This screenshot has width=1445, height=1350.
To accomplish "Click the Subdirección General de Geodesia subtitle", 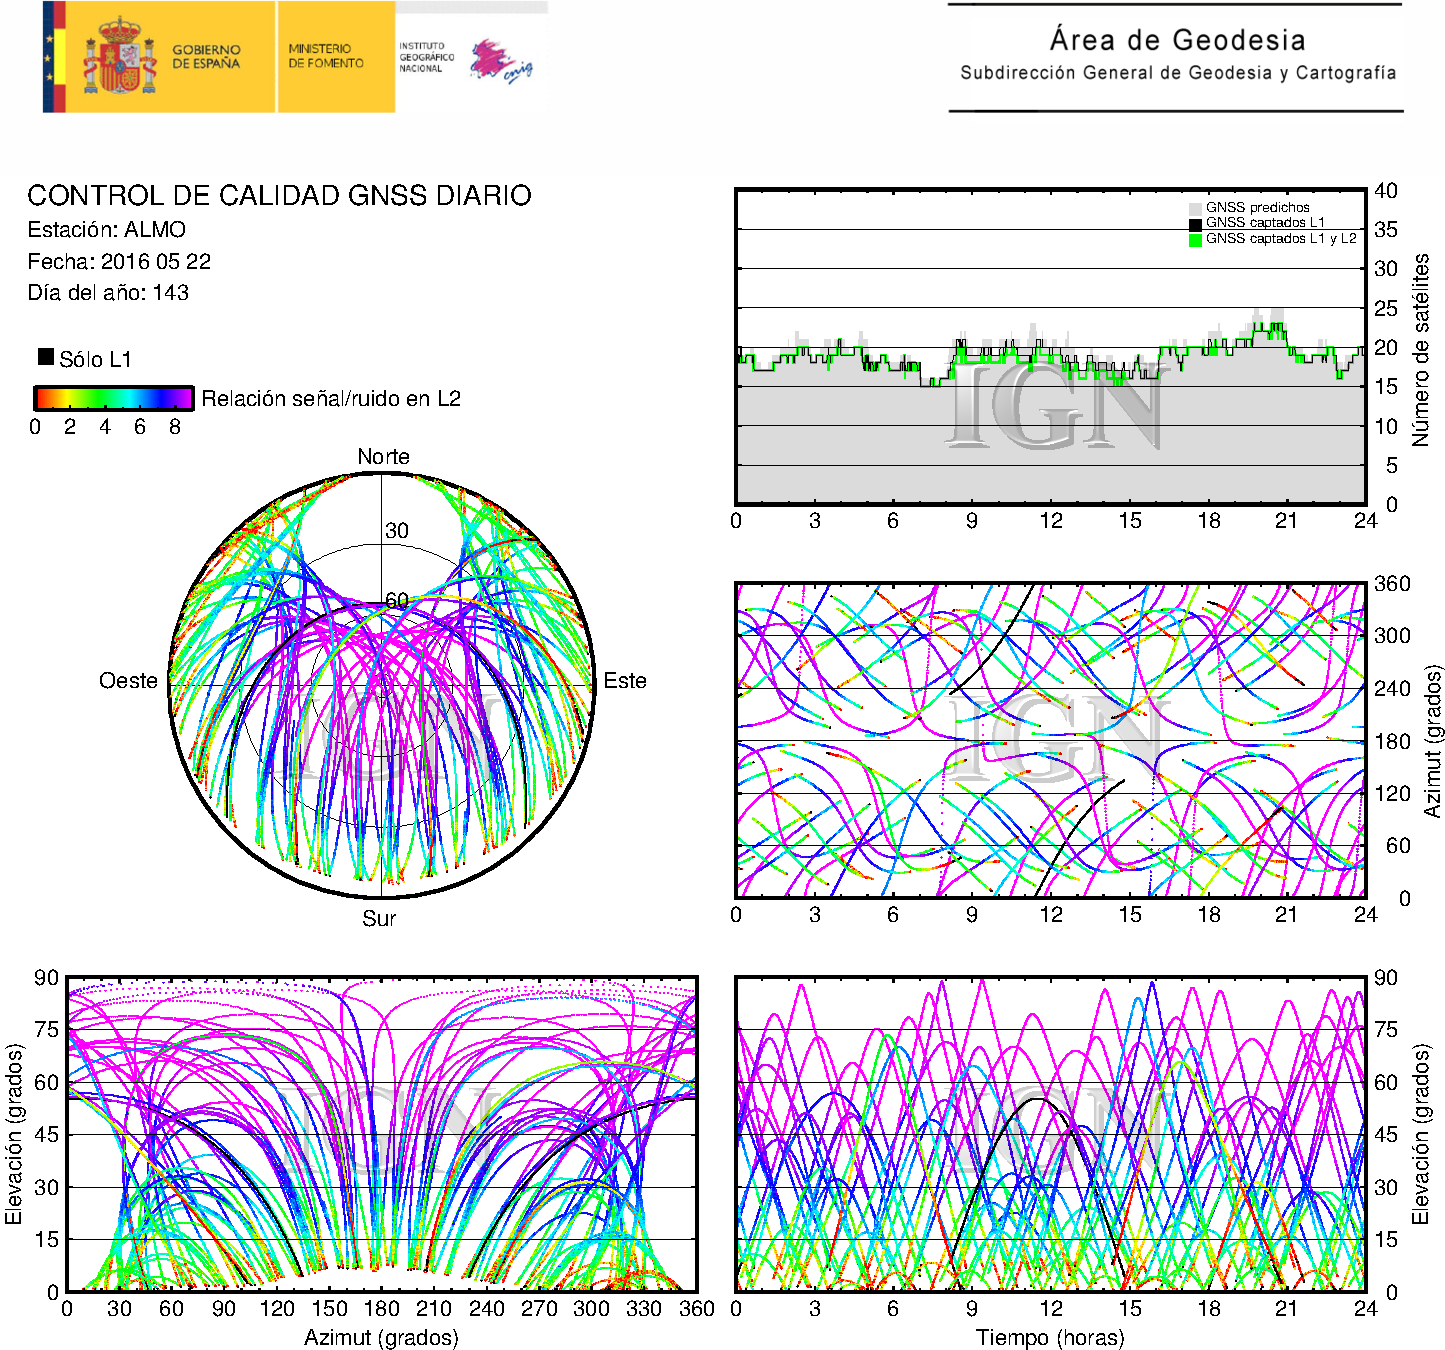I will tap(1178, 73).
